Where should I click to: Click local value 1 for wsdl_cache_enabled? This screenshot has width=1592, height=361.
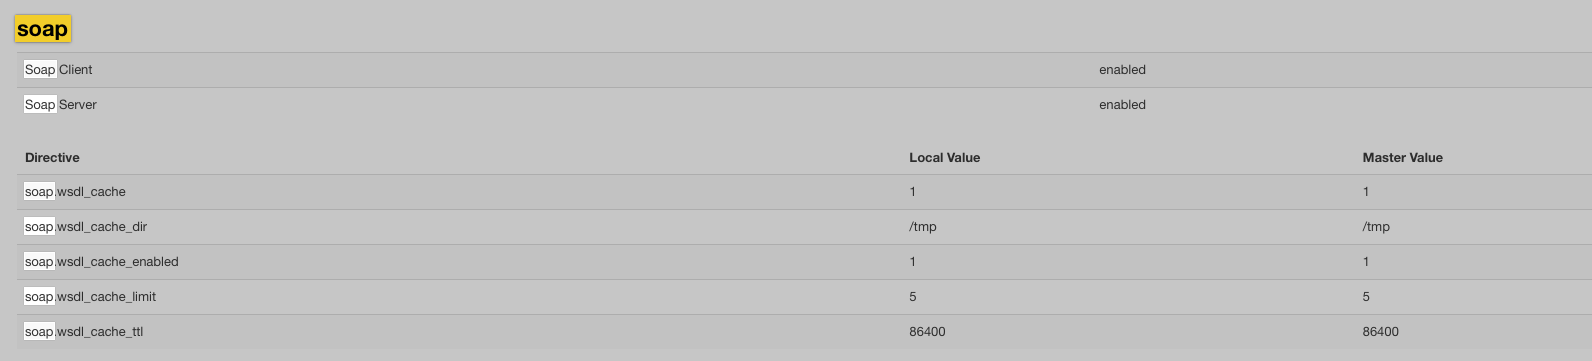(913, 262)
